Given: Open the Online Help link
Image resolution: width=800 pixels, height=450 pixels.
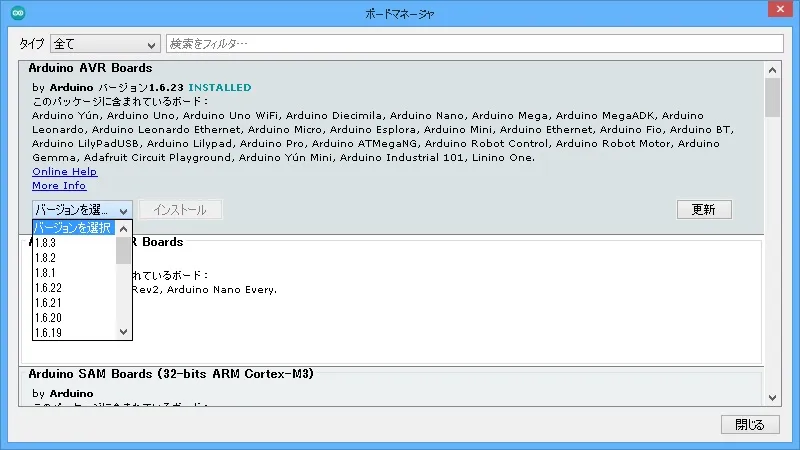Looking at the screenshot, I should (64, 172).
